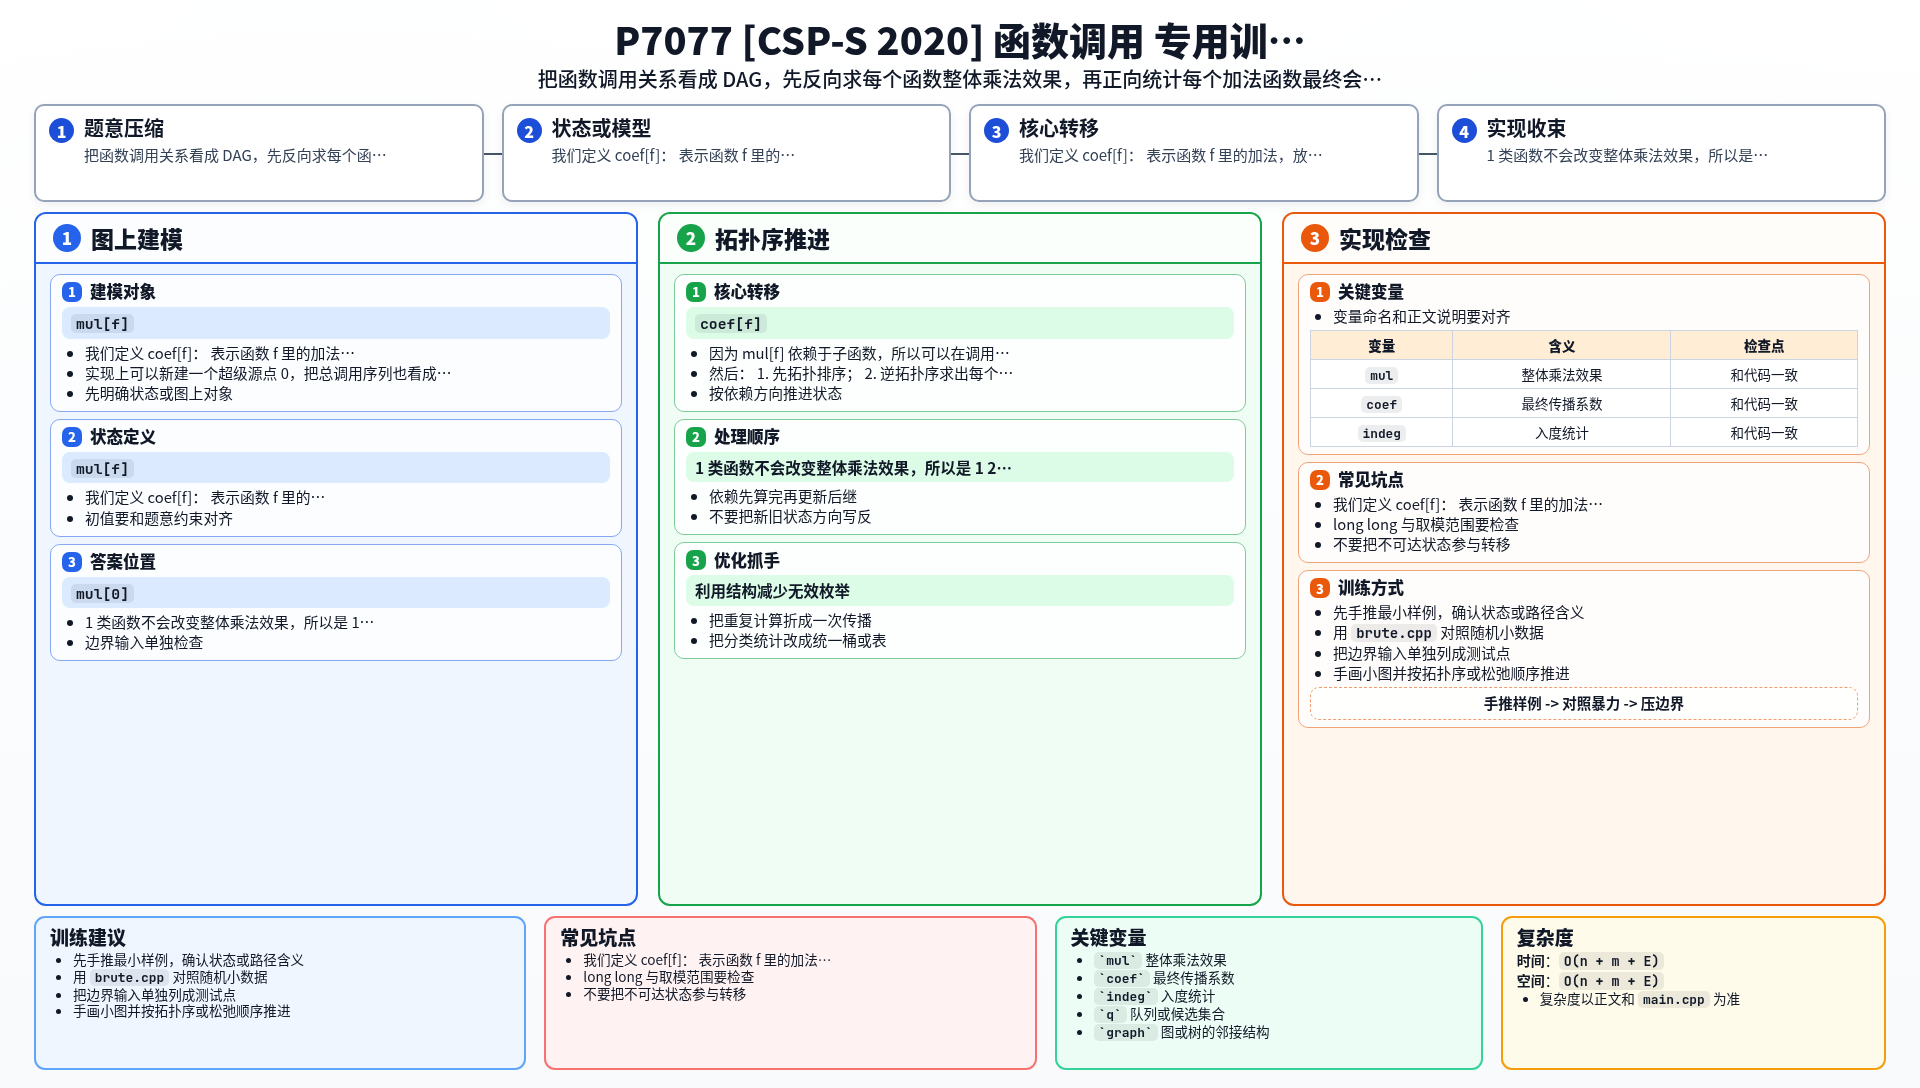Click the `graph` 图或树的邻接结构 item
The height and width of the screenshot is (1088, 1920).
[x=1182, y=1033]
